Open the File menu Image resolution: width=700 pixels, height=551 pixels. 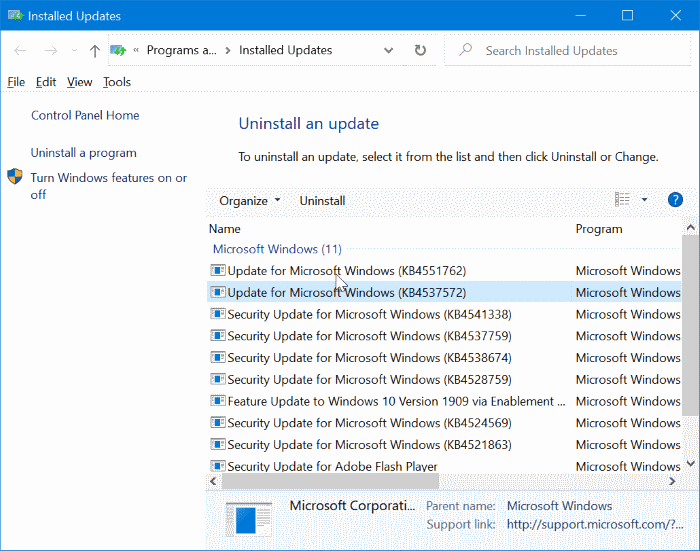click(16, 82)
